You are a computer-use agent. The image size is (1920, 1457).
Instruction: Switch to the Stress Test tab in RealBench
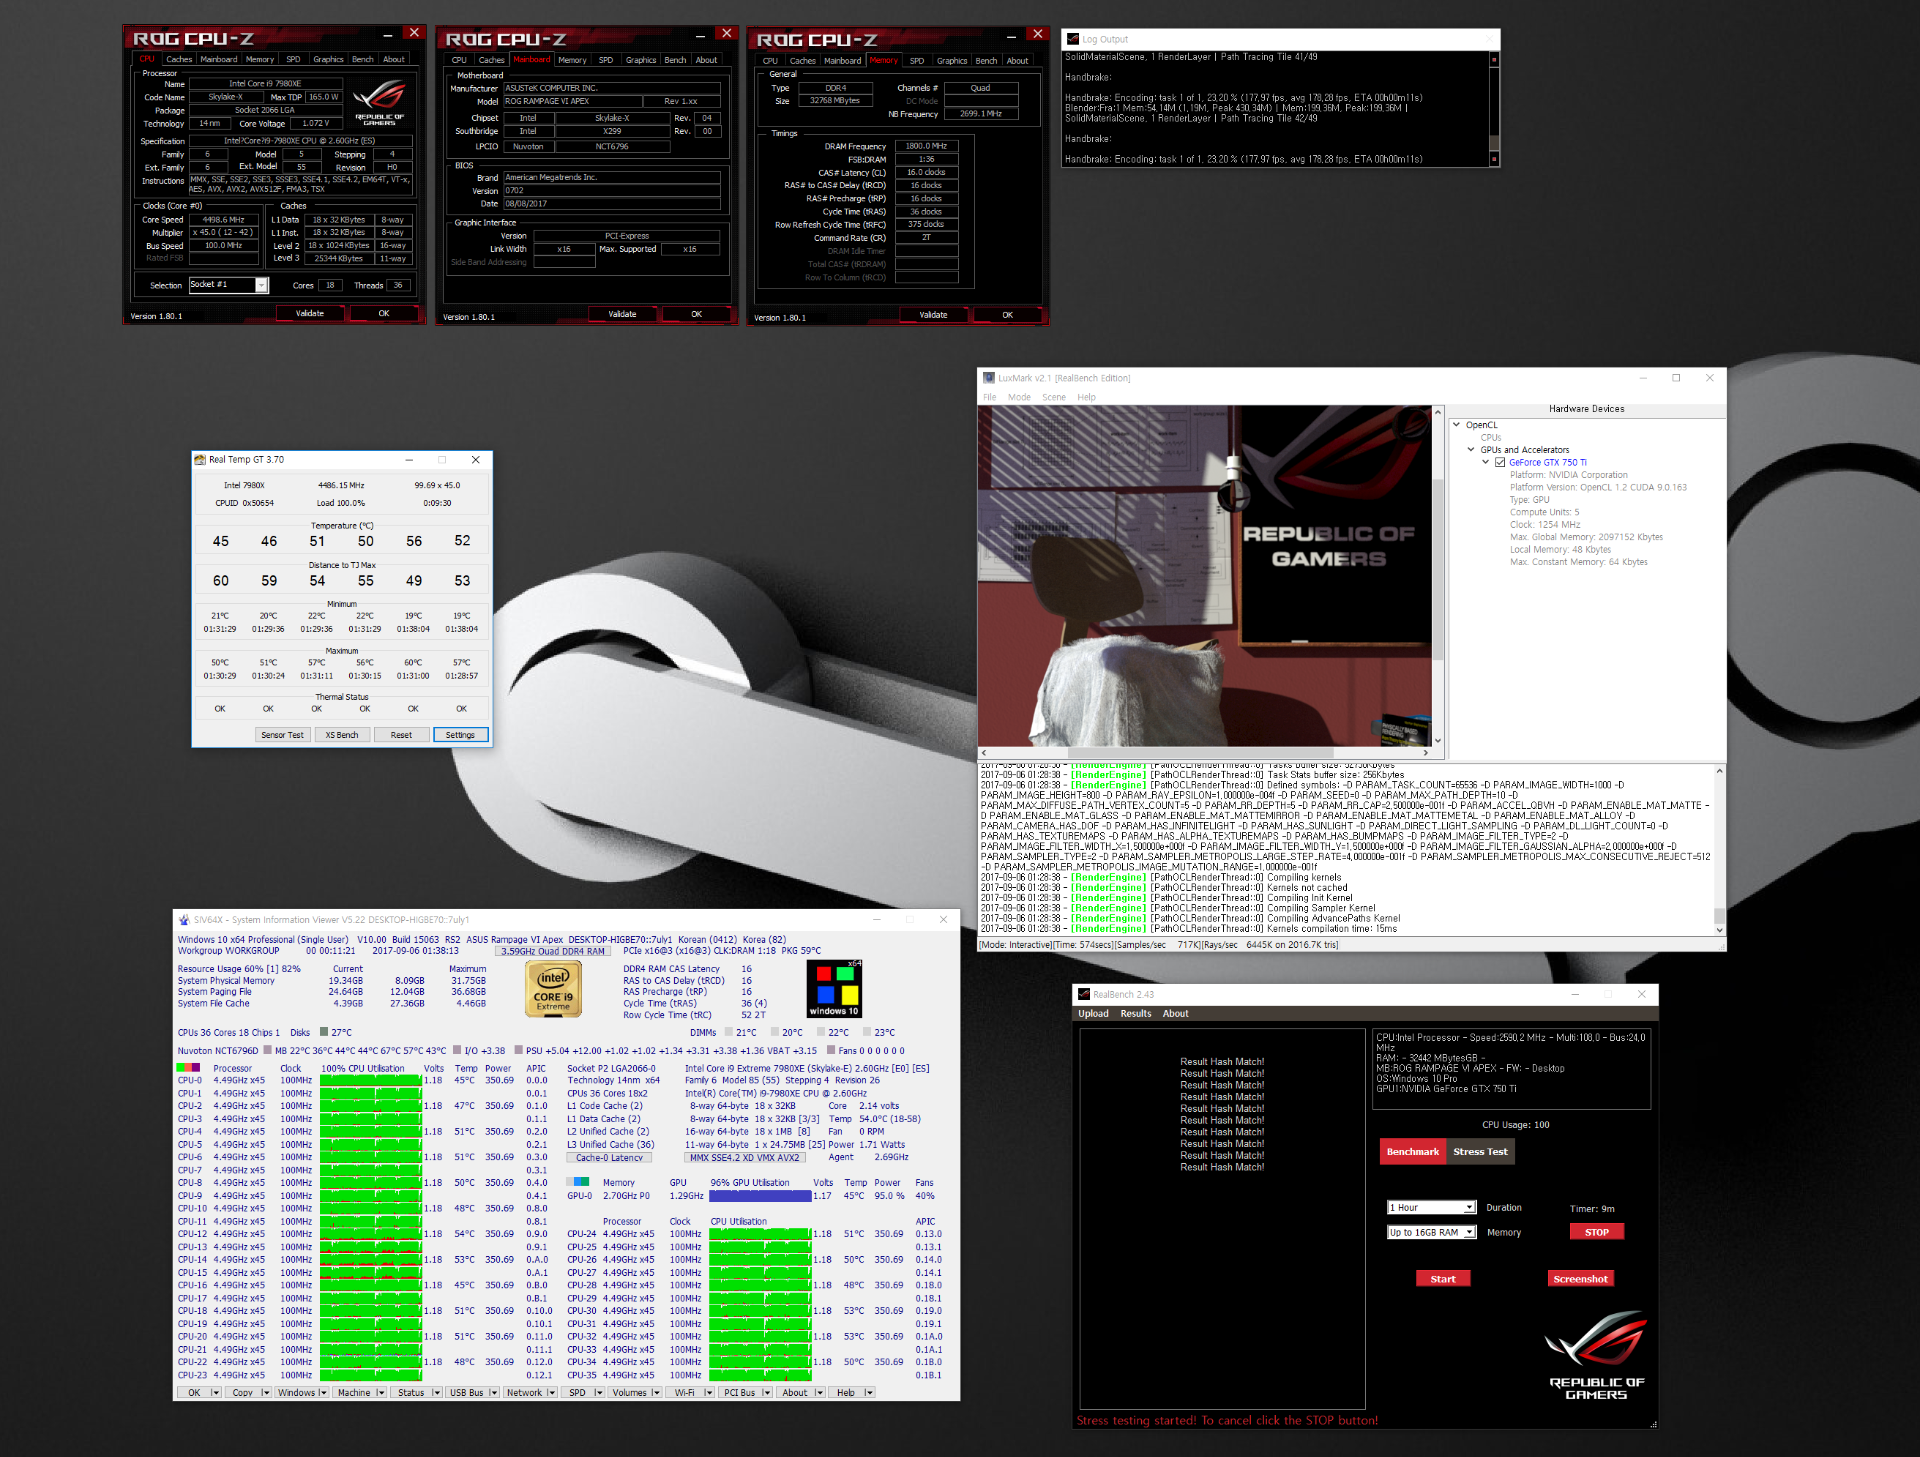pyautogui.click(x=1480, y=1151)
